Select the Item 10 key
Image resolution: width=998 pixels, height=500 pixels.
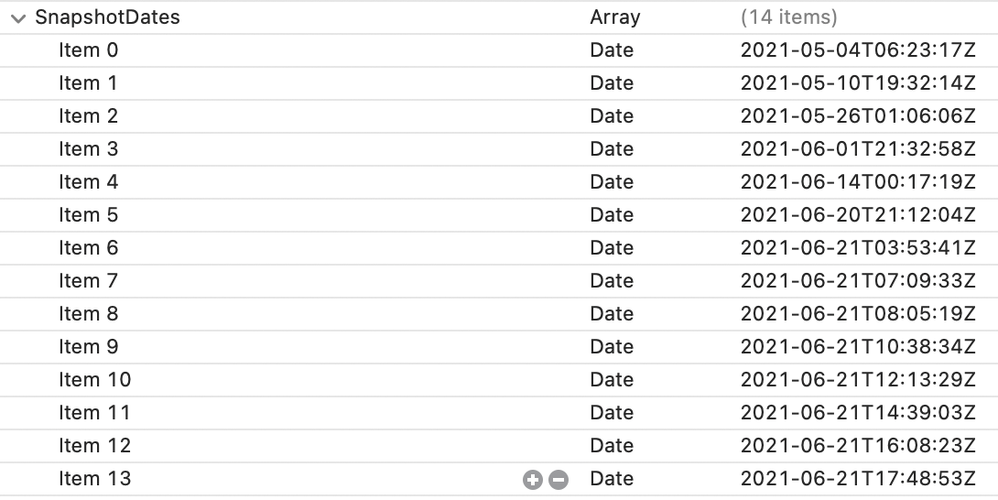(x=95, y=380)
